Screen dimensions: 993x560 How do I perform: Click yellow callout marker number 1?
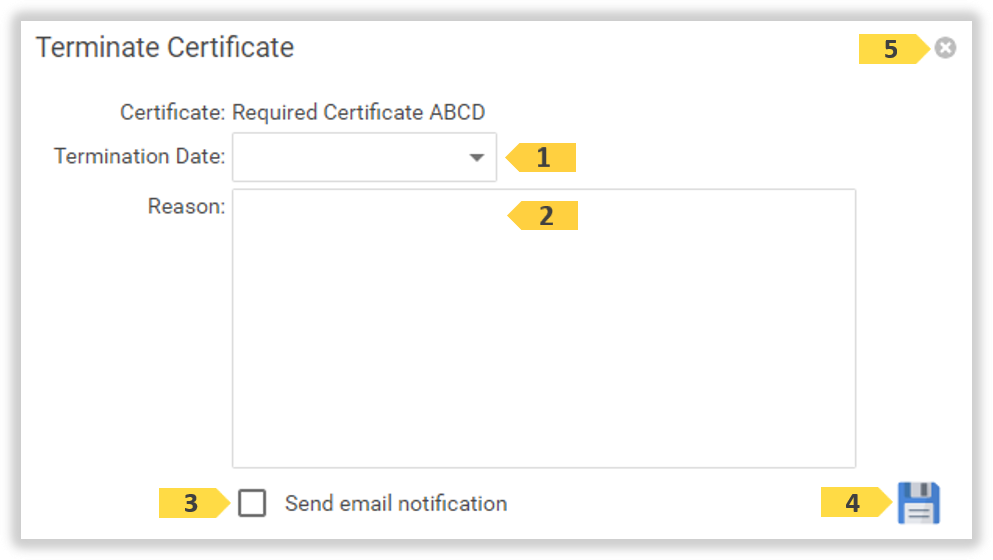point(543,158)
